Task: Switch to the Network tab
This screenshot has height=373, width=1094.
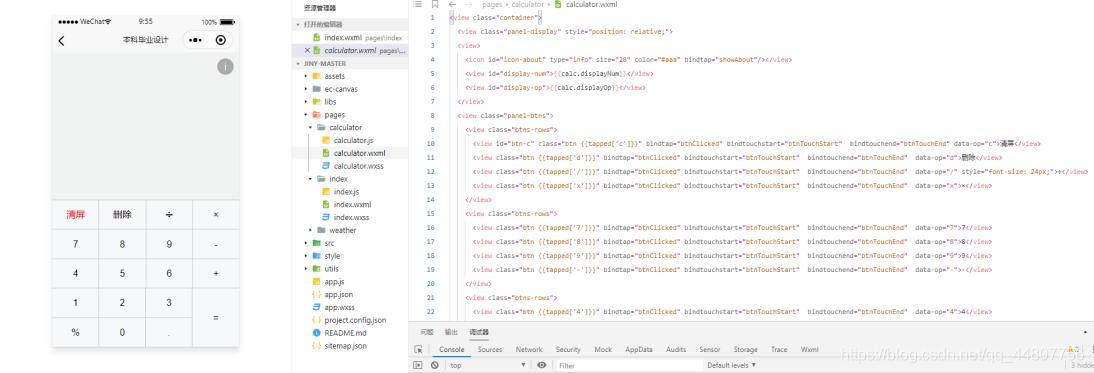Action: (529, 349)
